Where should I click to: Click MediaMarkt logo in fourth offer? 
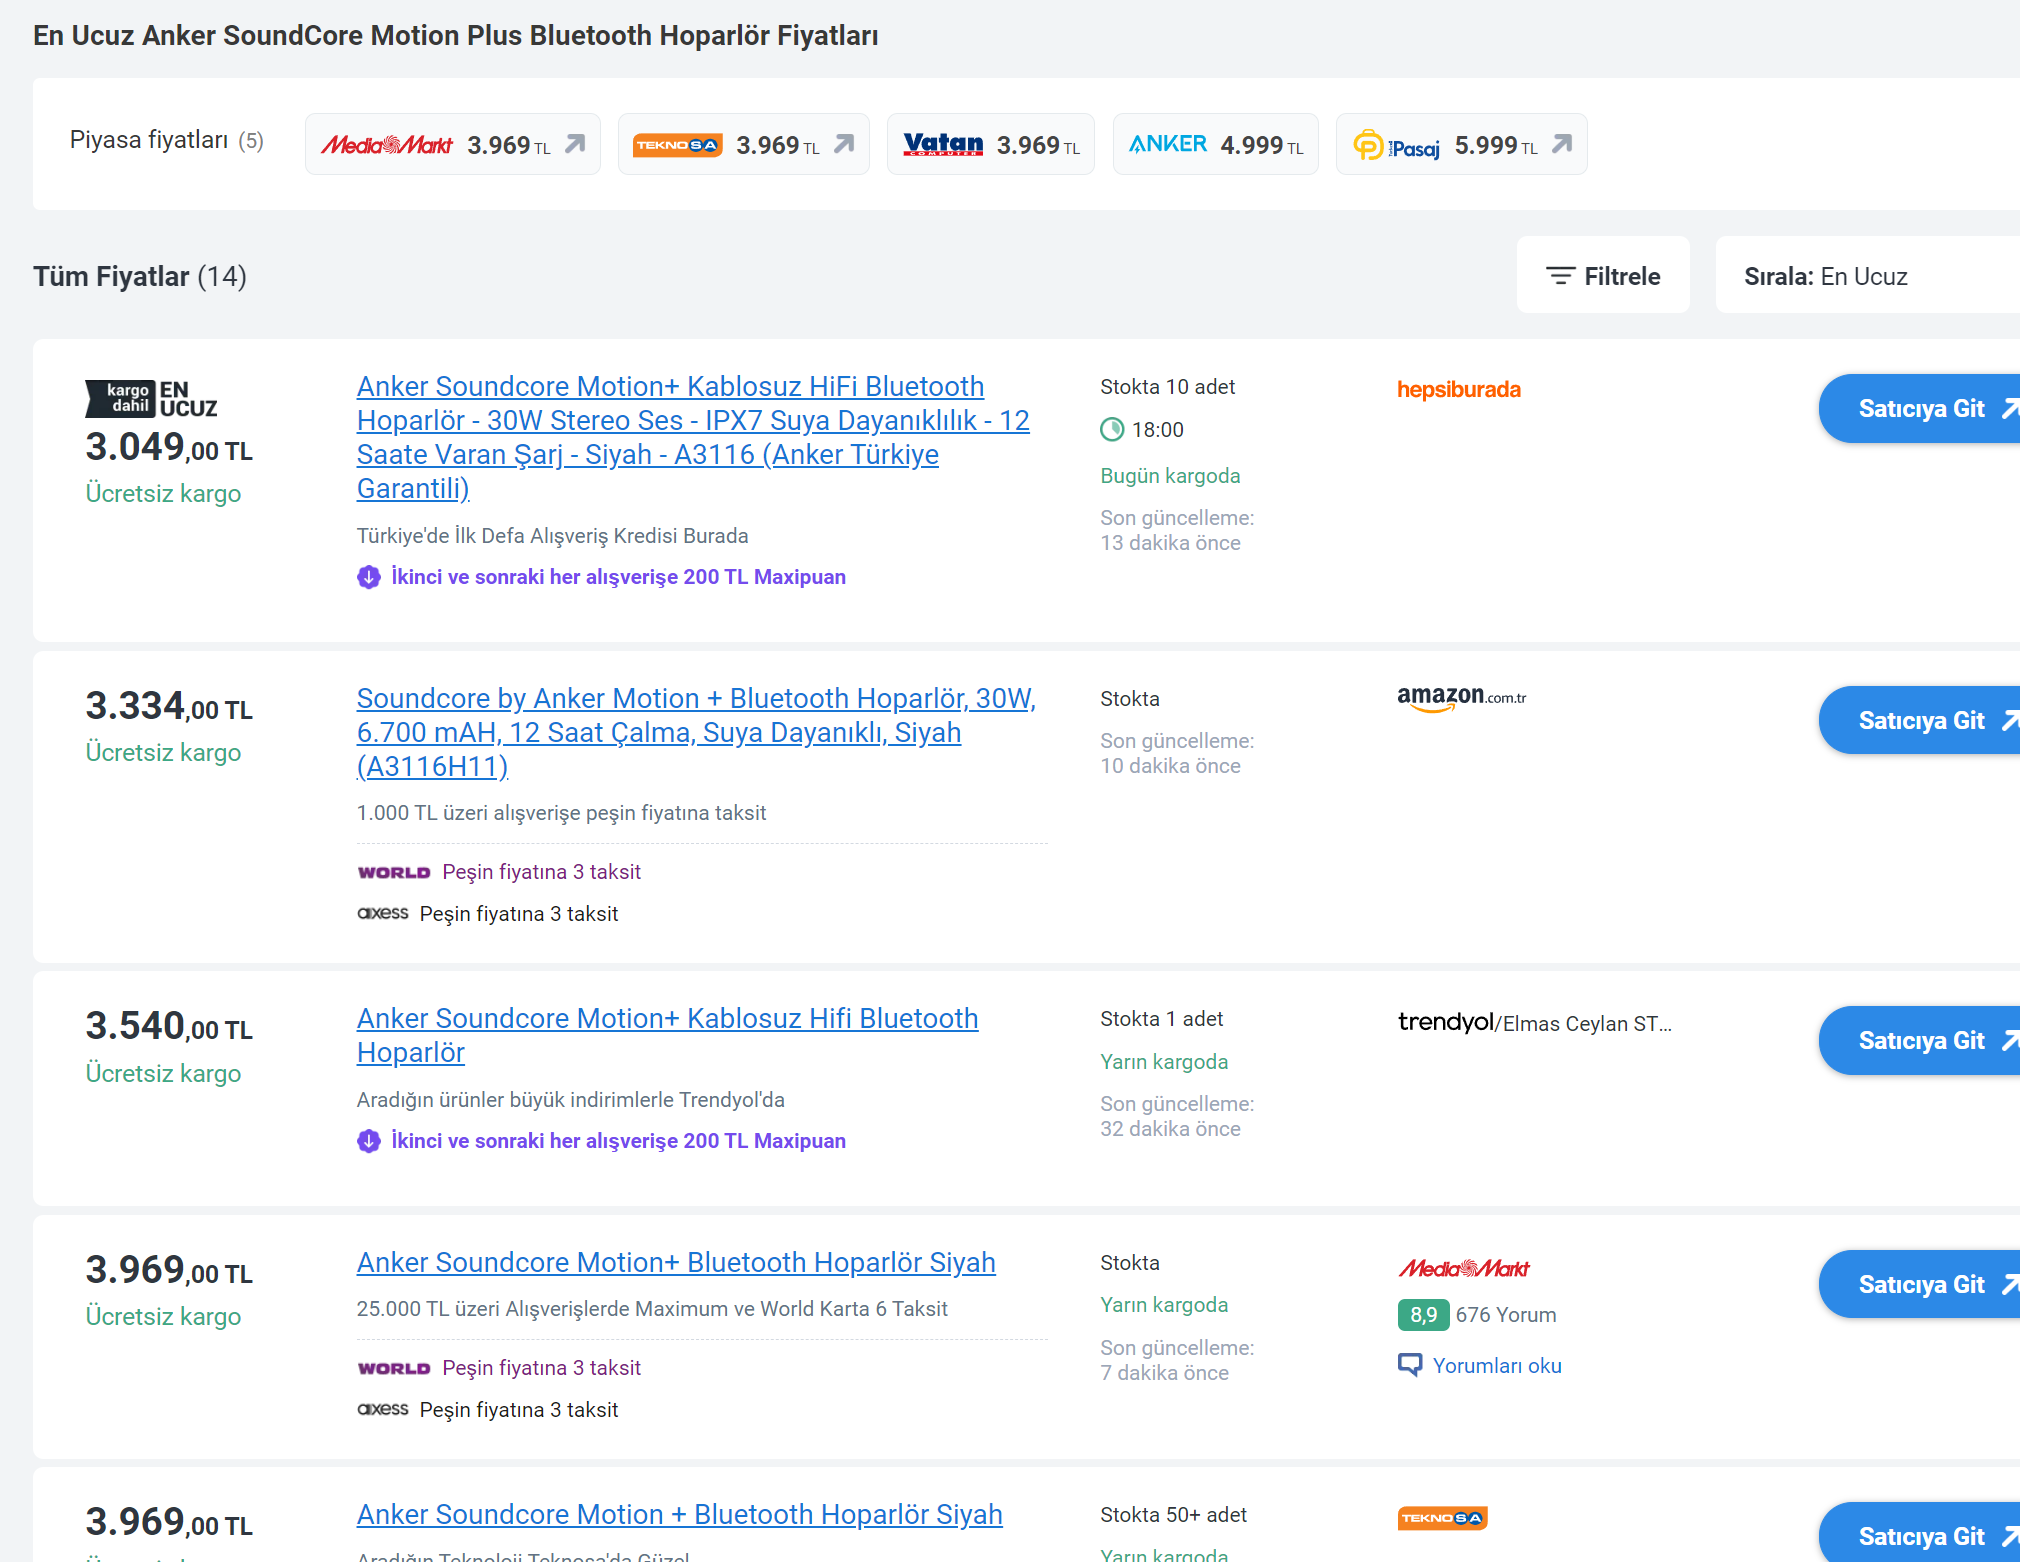pyautogui.click(x=1464, y=1268)
